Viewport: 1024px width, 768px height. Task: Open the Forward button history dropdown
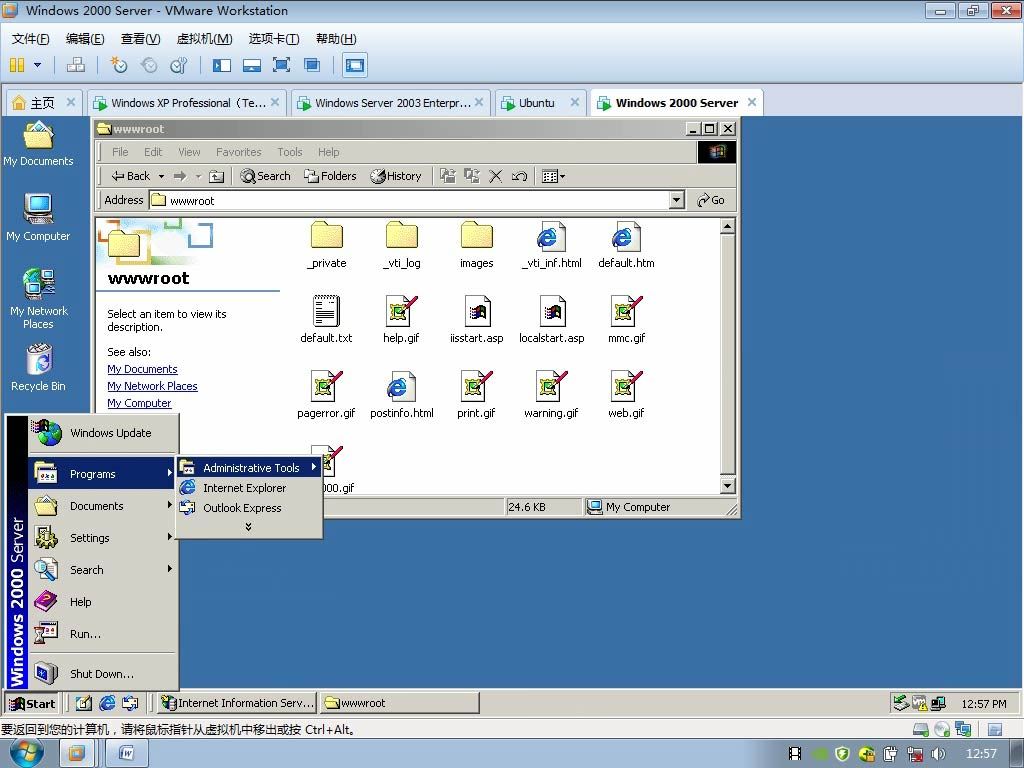click(x=198, y=176)
